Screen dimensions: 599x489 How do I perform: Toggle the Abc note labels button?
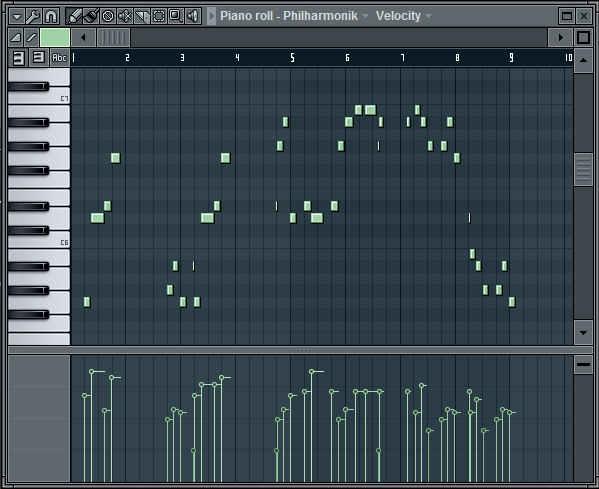coord(59,58)
